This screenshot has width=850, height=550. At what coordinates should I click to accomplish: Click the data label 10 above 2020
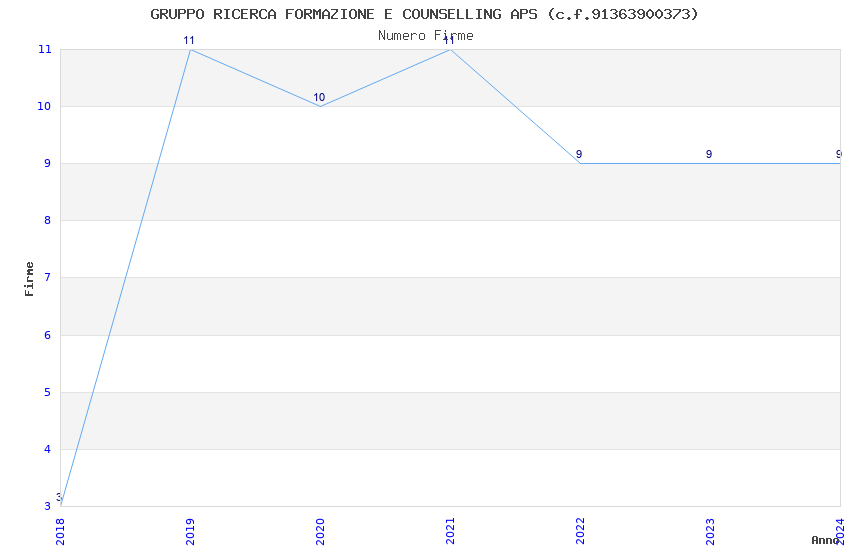click(319, 98)
